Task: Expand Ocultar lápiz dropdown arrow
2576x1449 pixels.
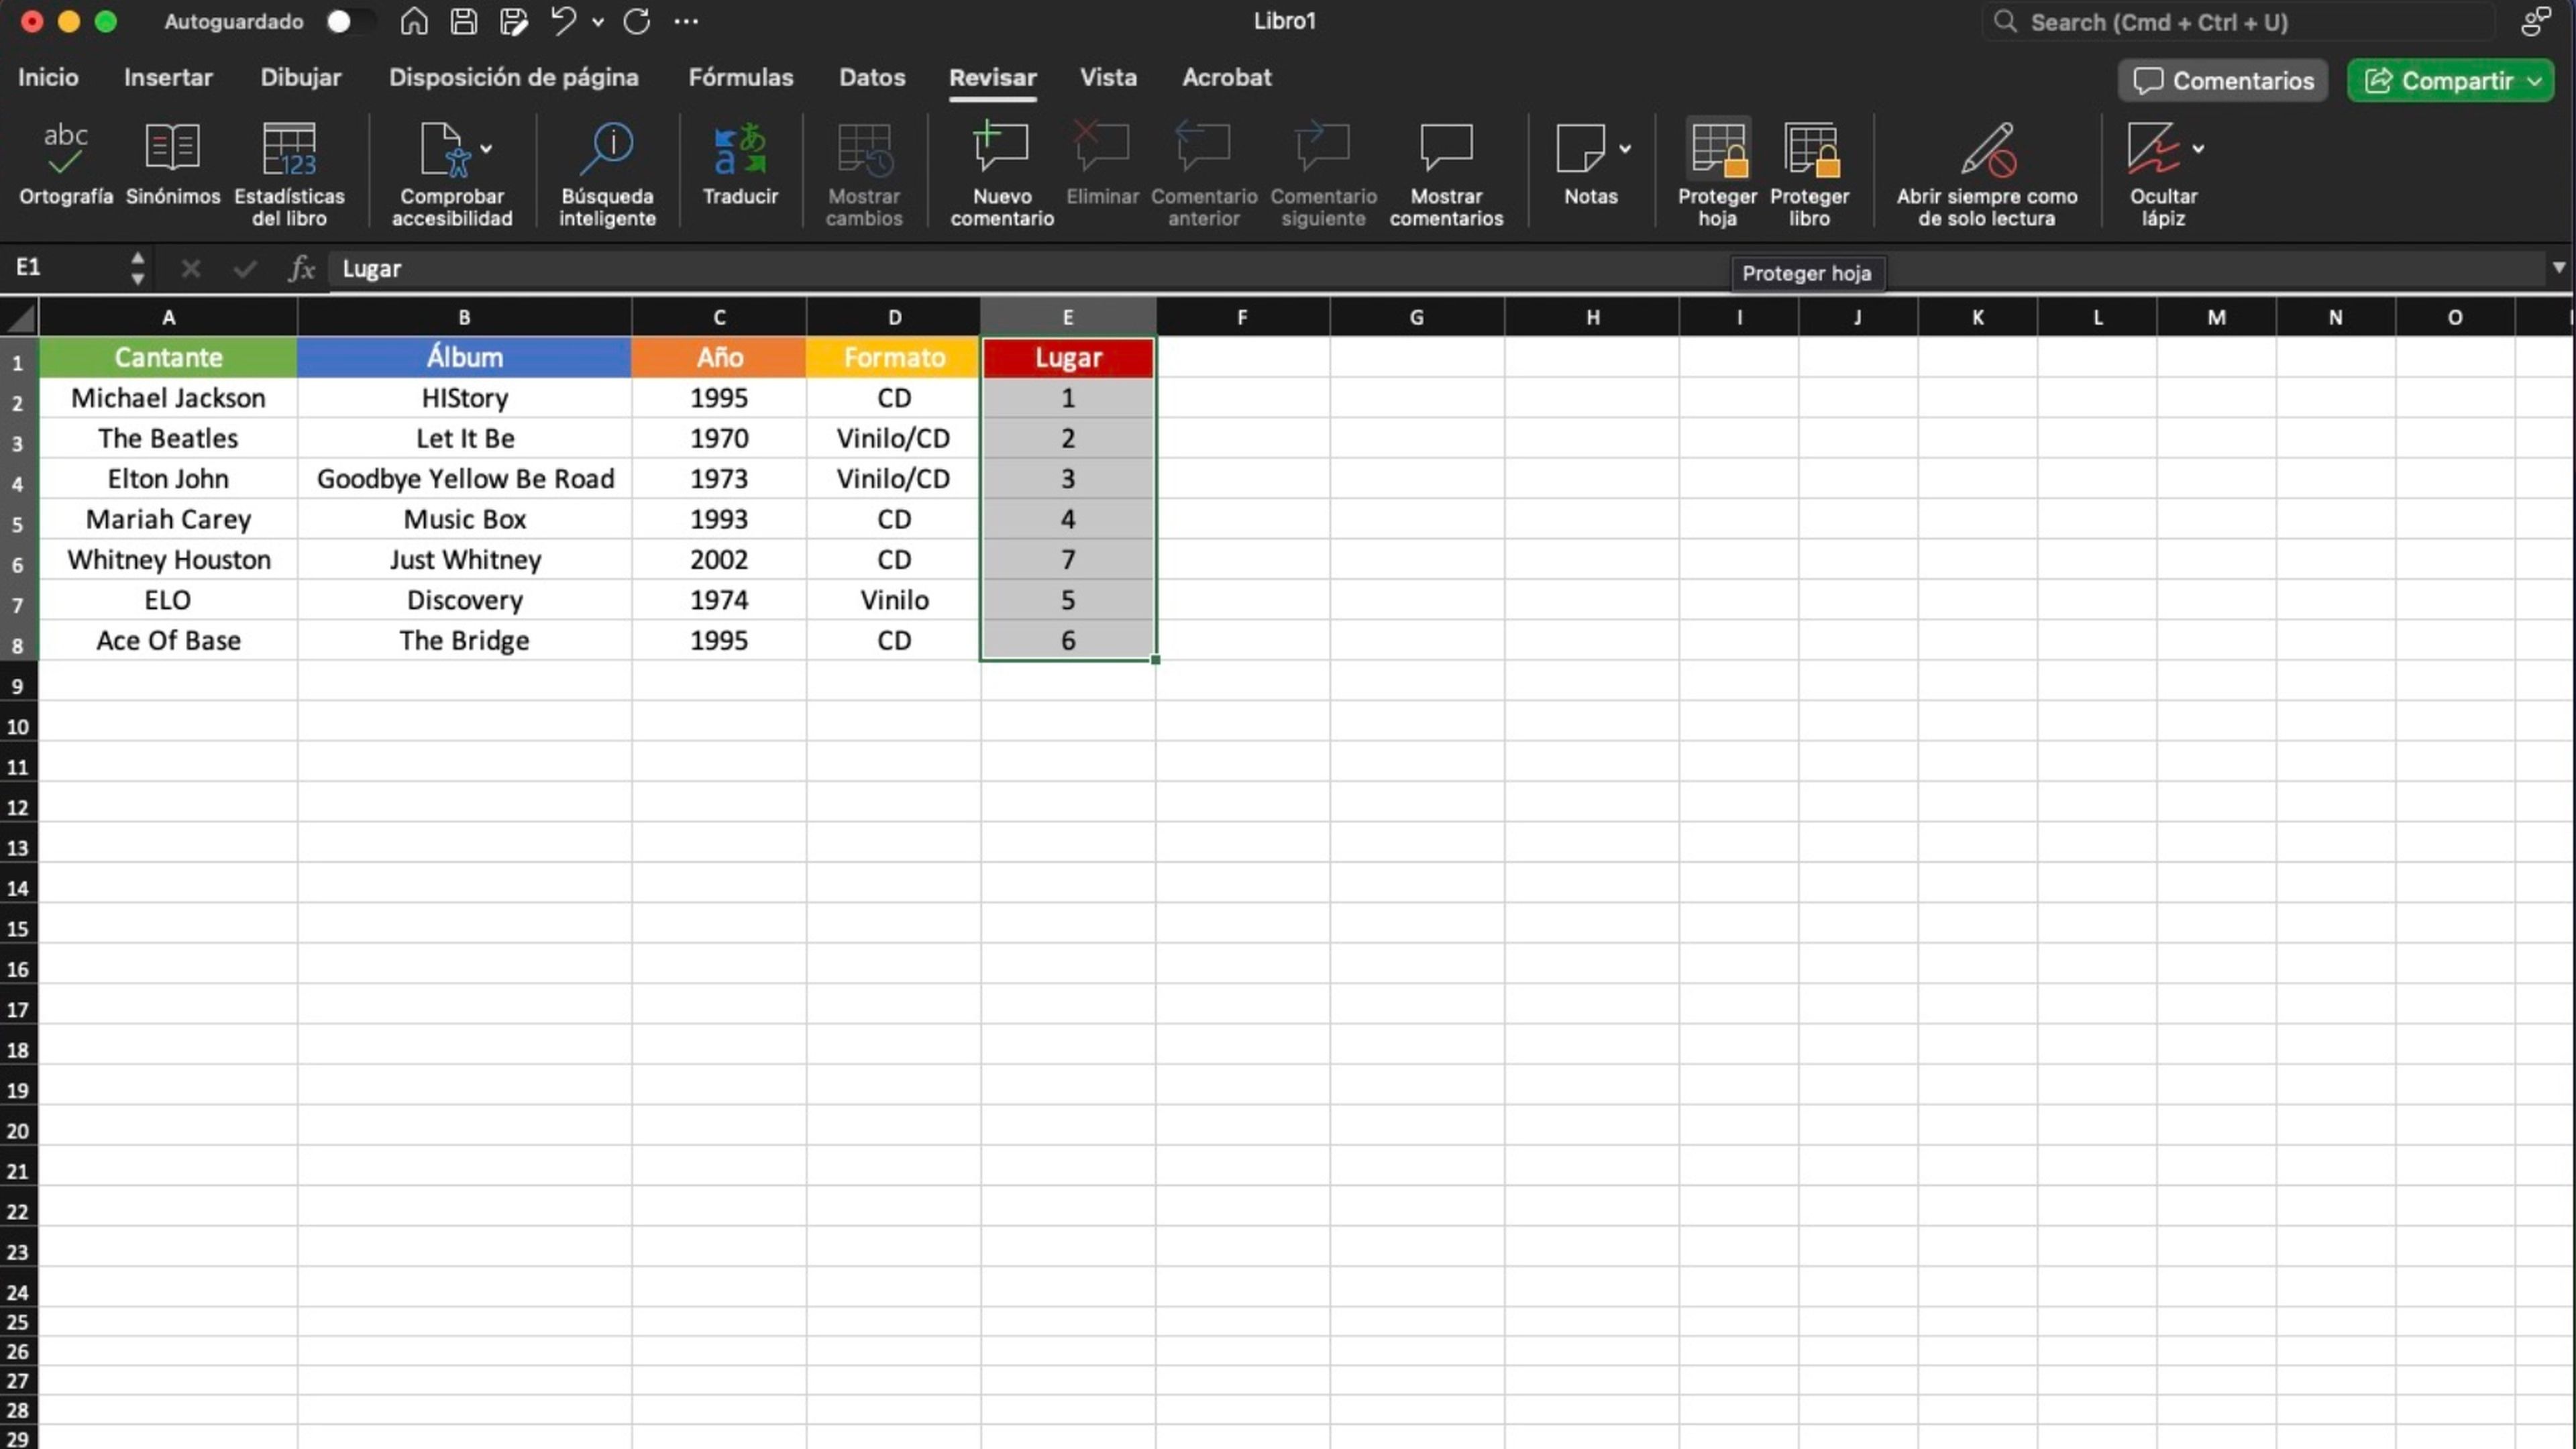Action: [x=2198, y=149]
